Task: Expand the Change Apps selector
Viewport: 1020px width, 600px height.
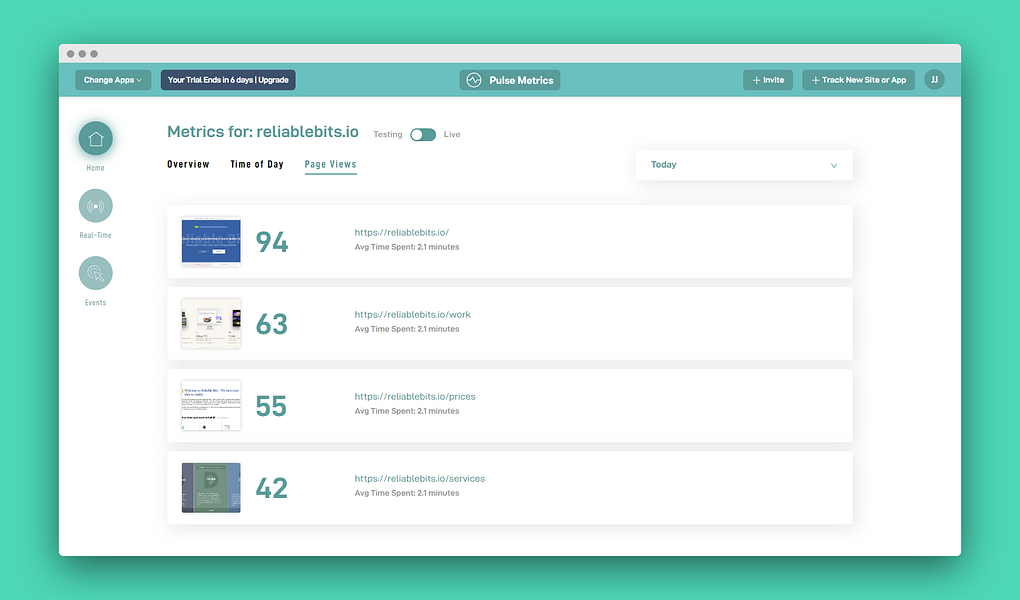Action: coord(112,79)
